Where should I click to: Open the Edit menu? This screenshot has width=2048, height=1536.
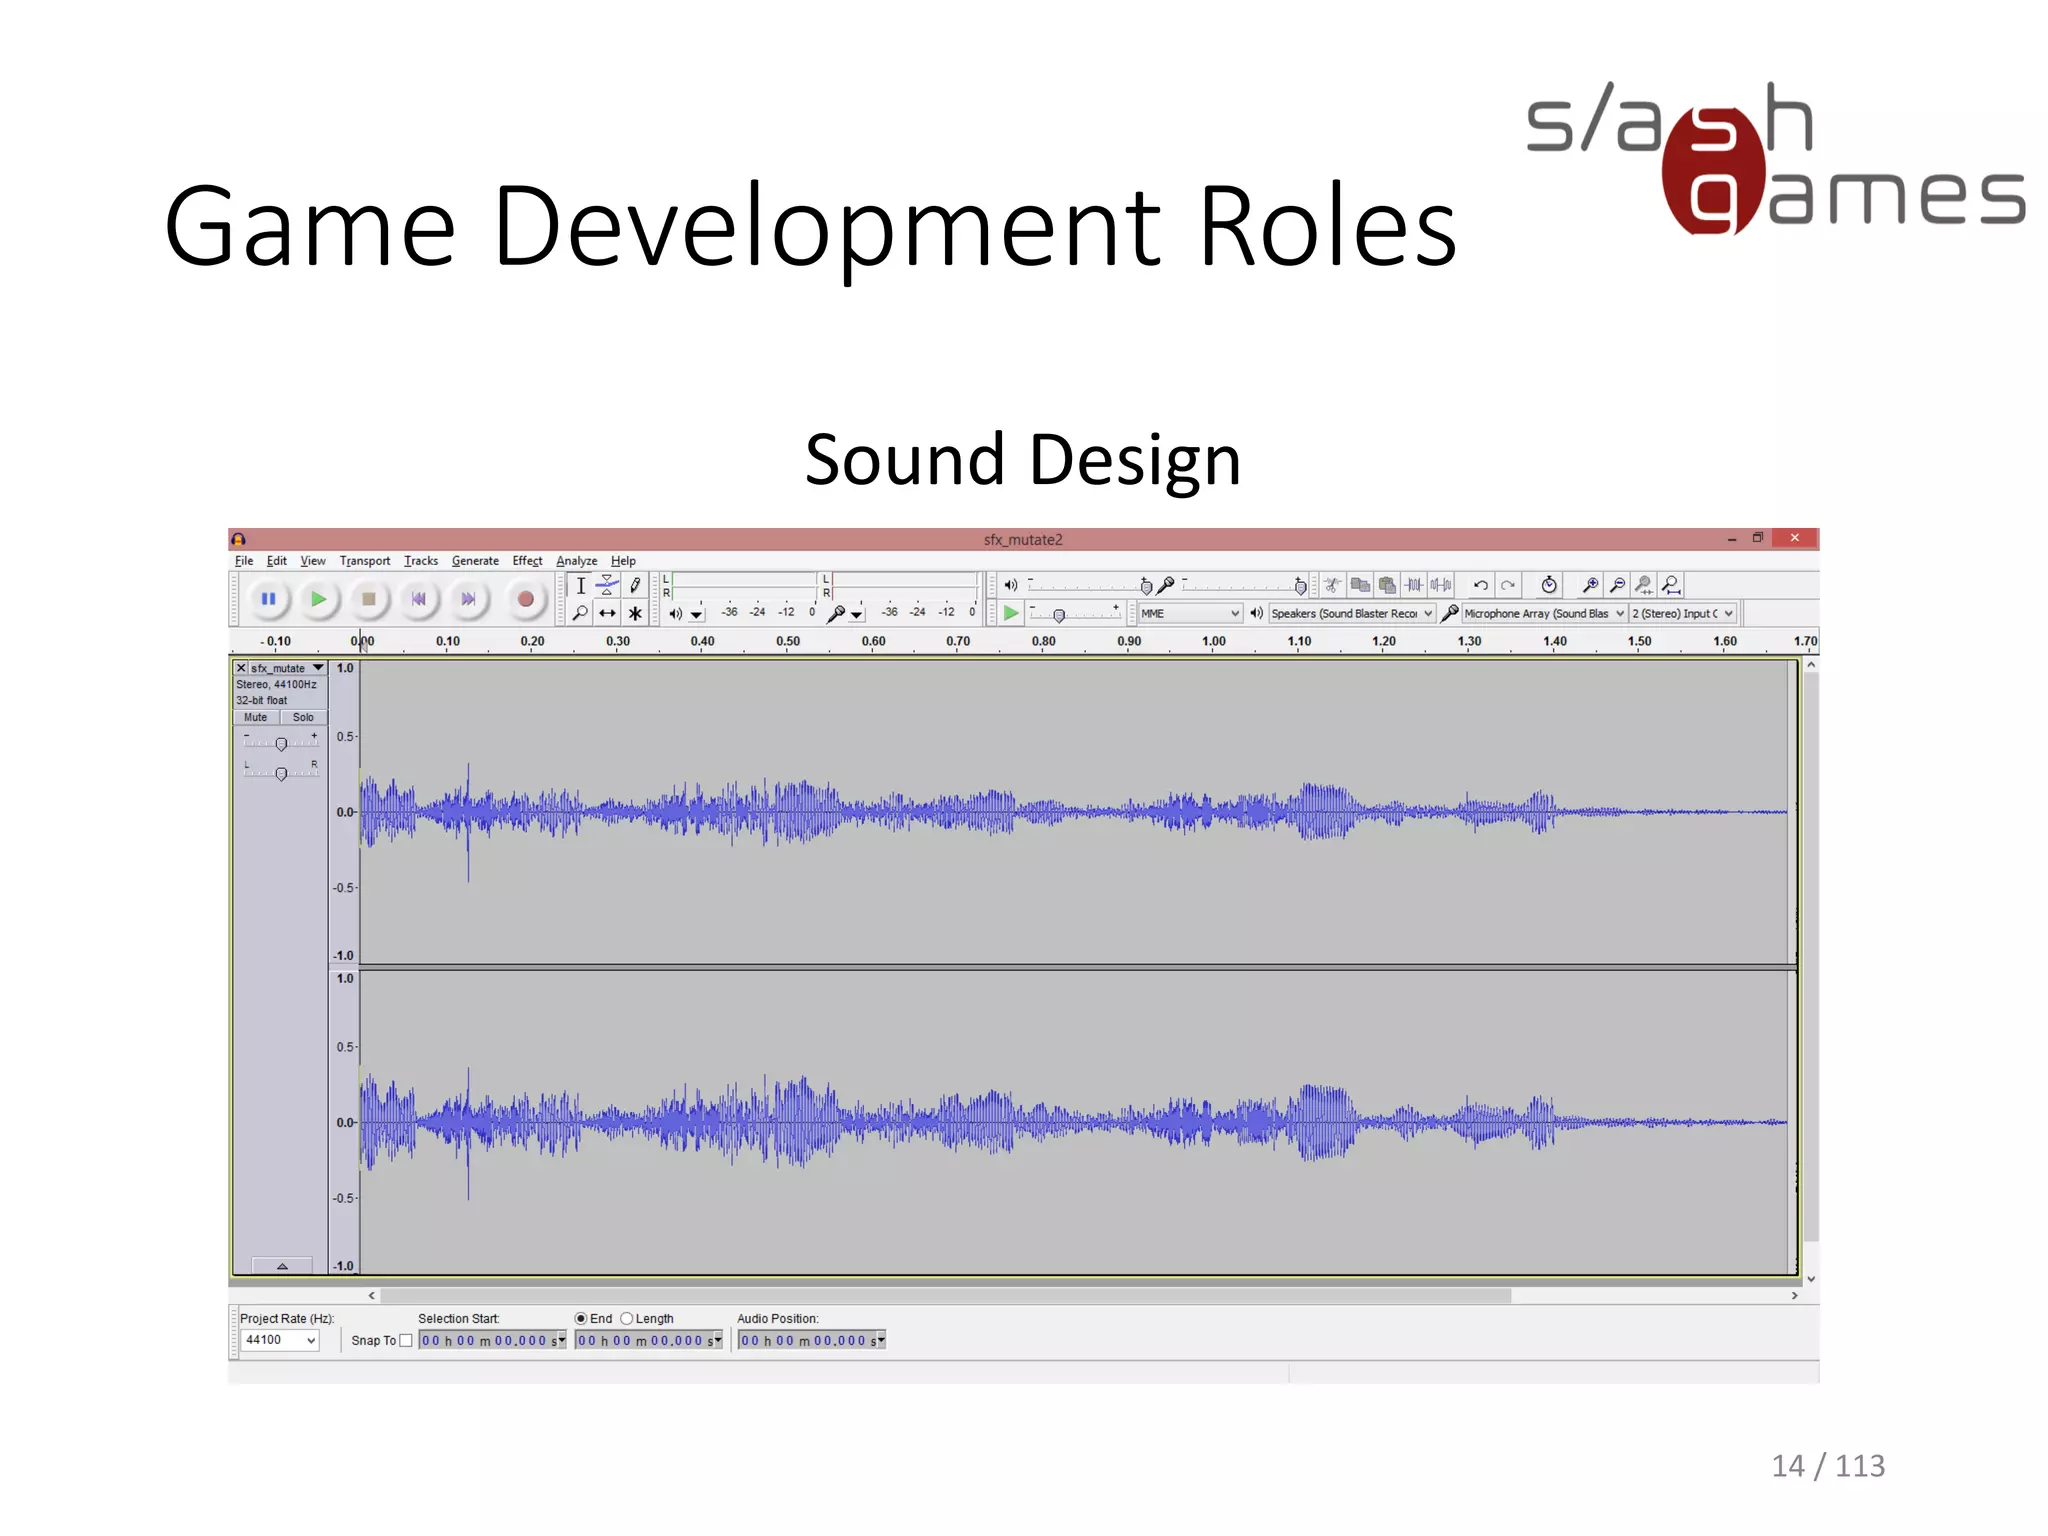(277, 561)
